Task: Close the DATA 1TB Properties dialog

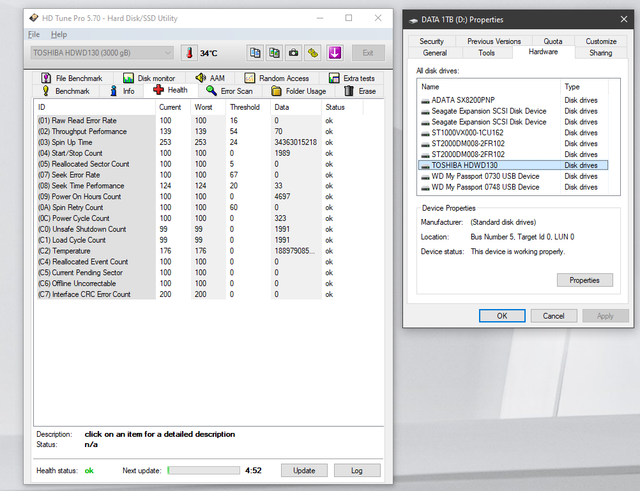Action: 624,20
